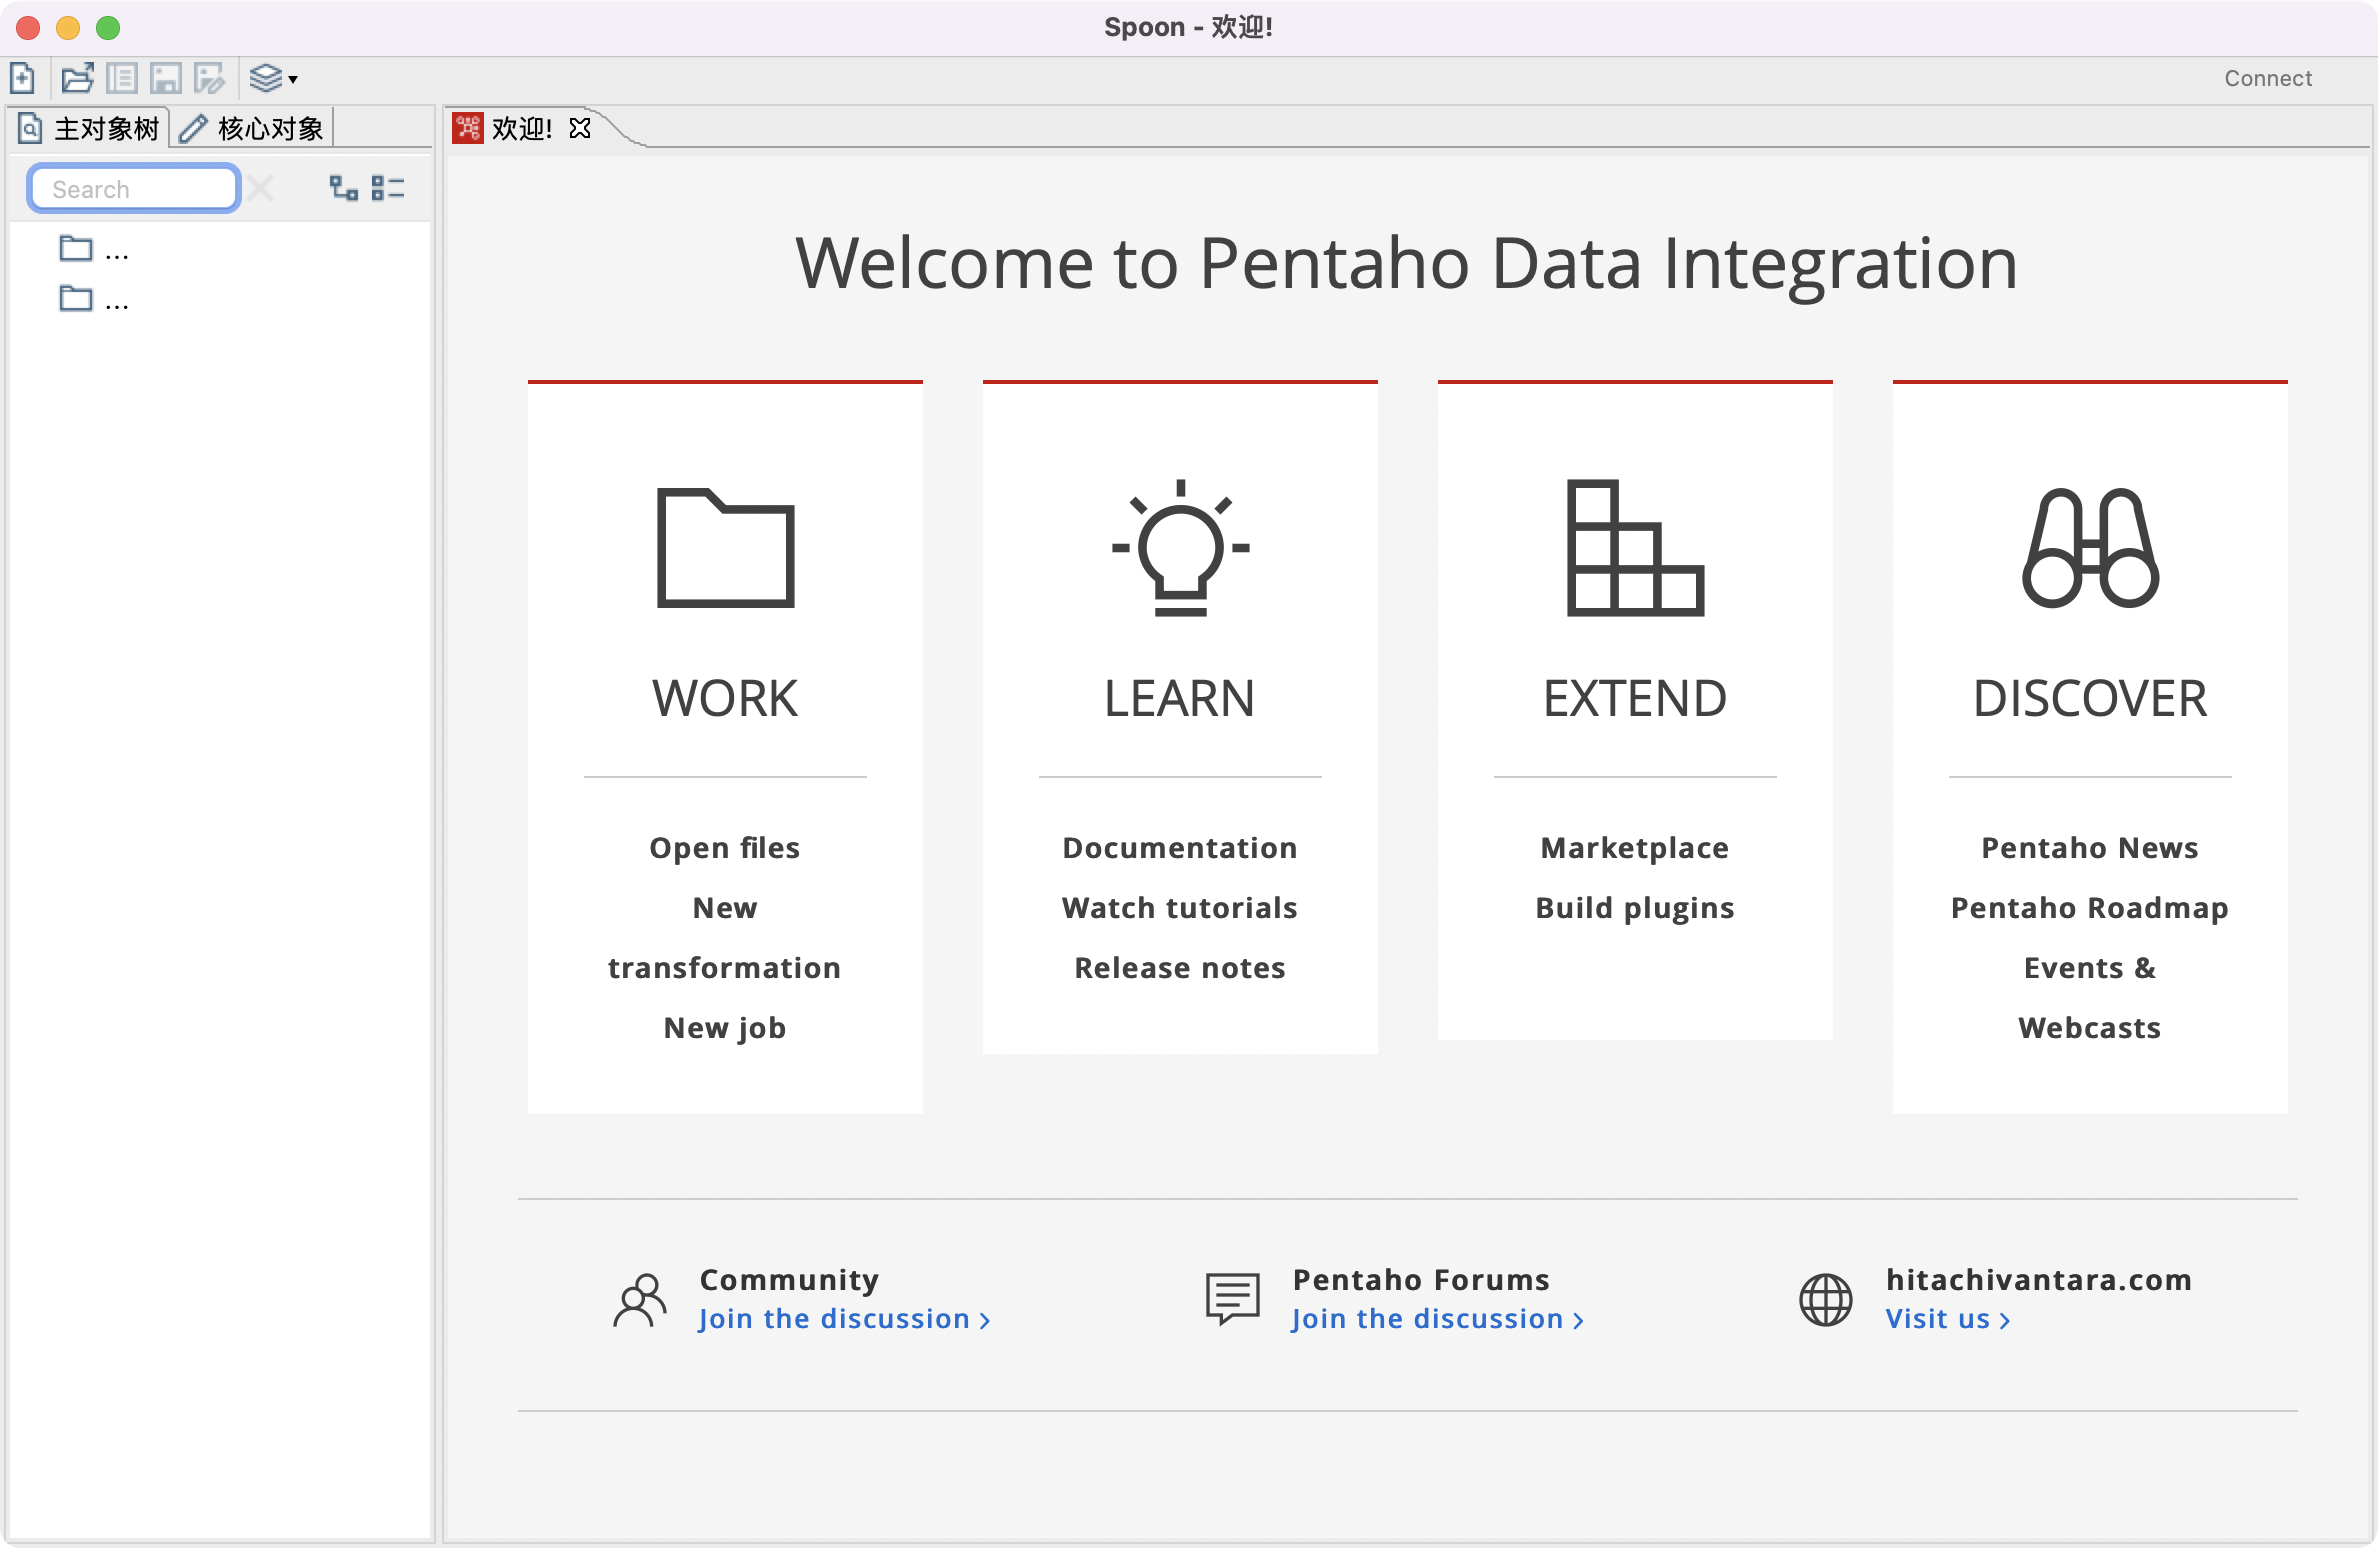Click the 'New job' link

(725, 1028)
